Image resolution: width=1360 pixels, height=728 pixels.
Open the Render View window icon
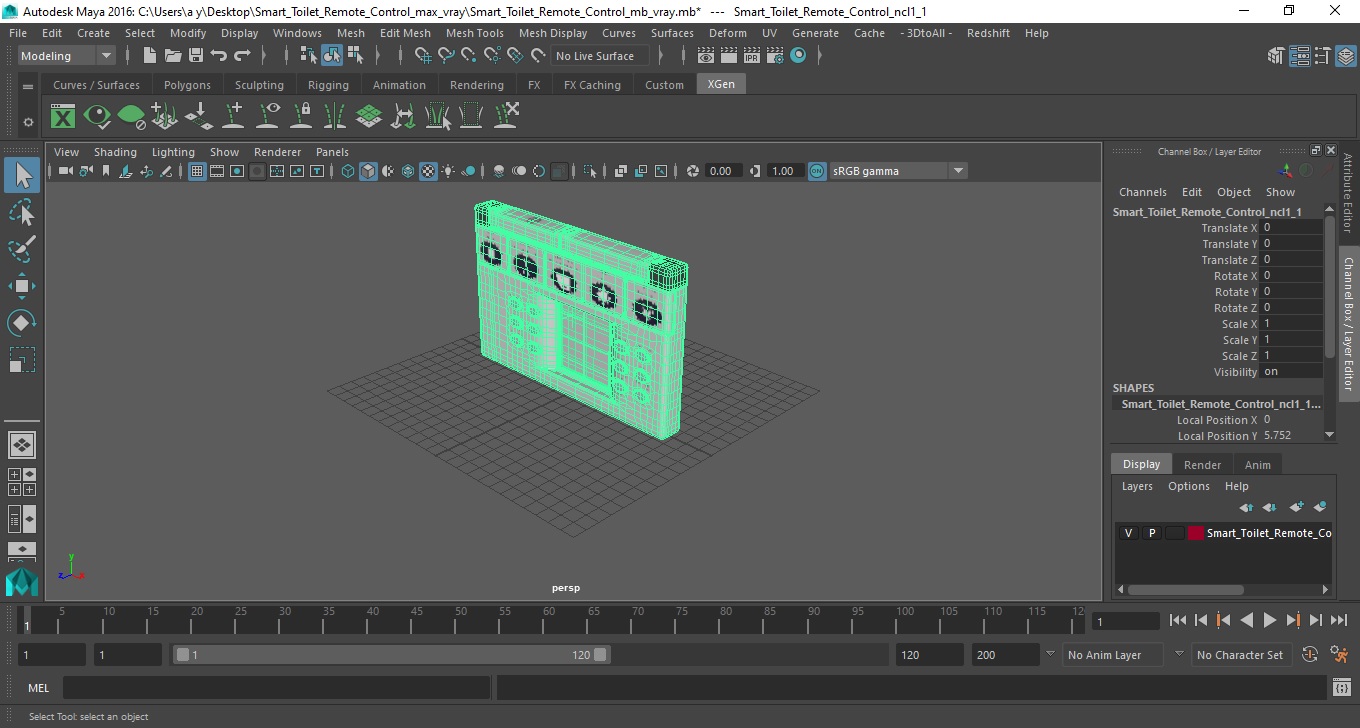point(706,56)
